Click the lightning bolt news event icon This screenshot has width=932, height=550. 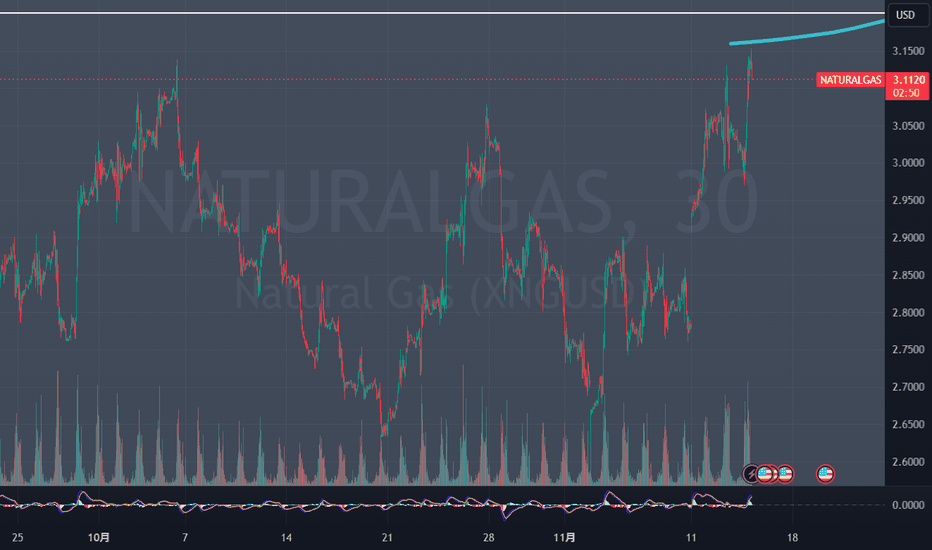click(751, 474)
